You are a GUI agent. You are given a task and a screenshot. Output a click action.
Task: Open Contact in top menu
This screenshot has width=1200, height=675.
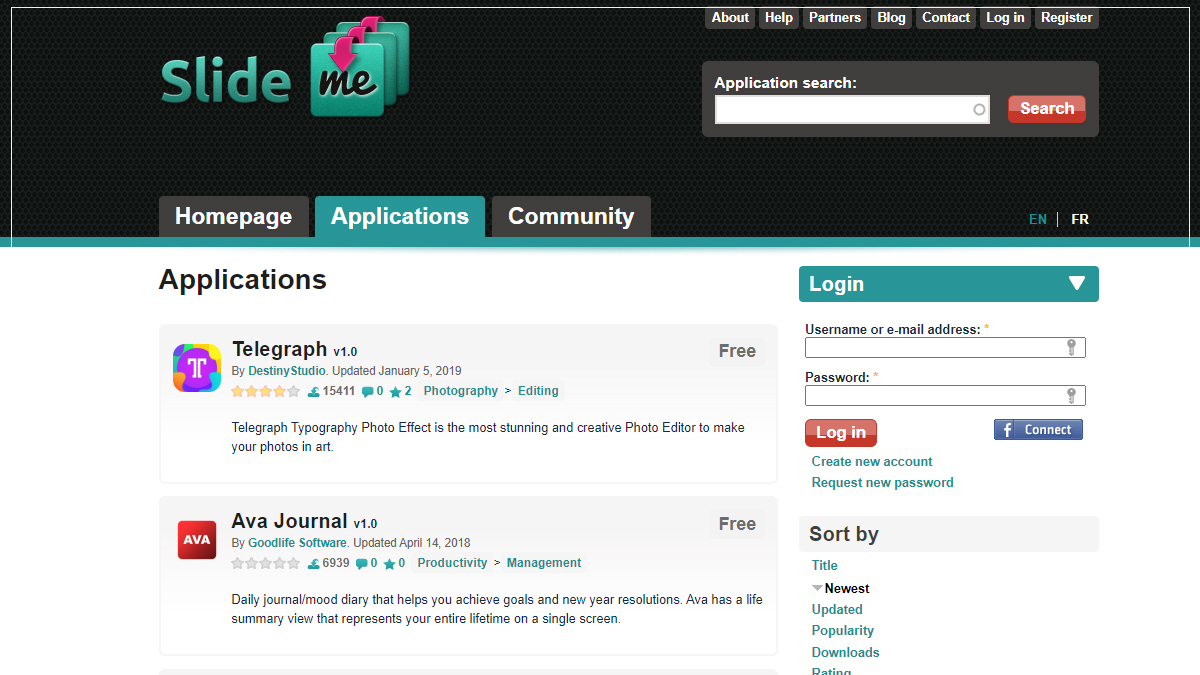point(946,18)
